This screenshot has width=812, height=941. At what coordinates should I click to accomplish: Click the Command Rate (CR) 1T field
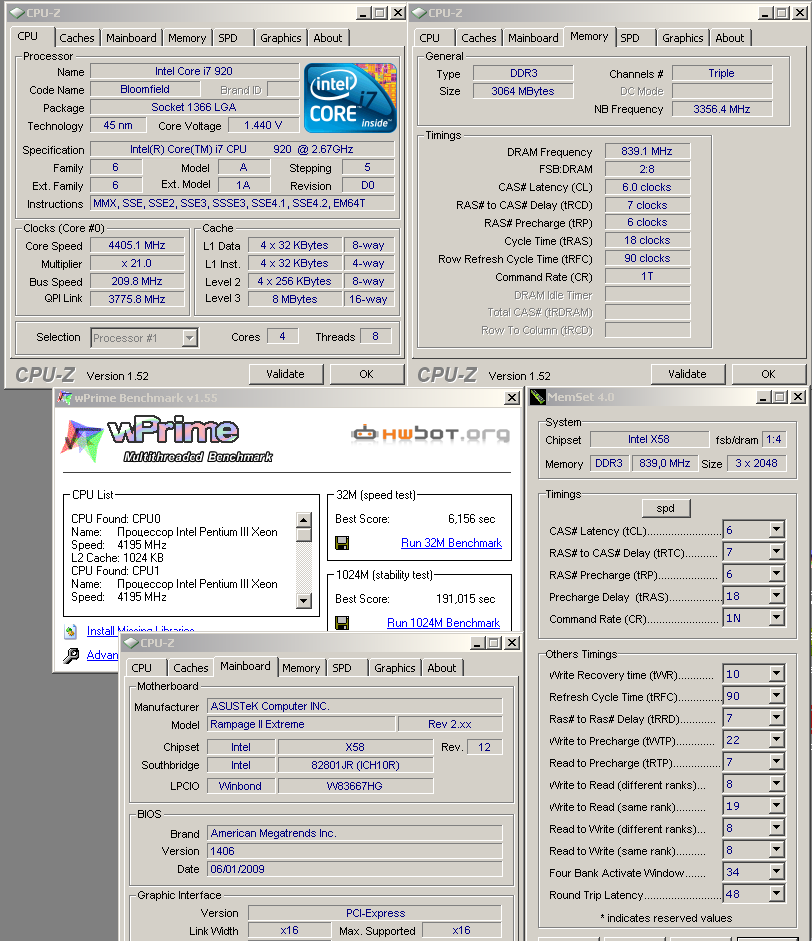(x=647, y=276)
